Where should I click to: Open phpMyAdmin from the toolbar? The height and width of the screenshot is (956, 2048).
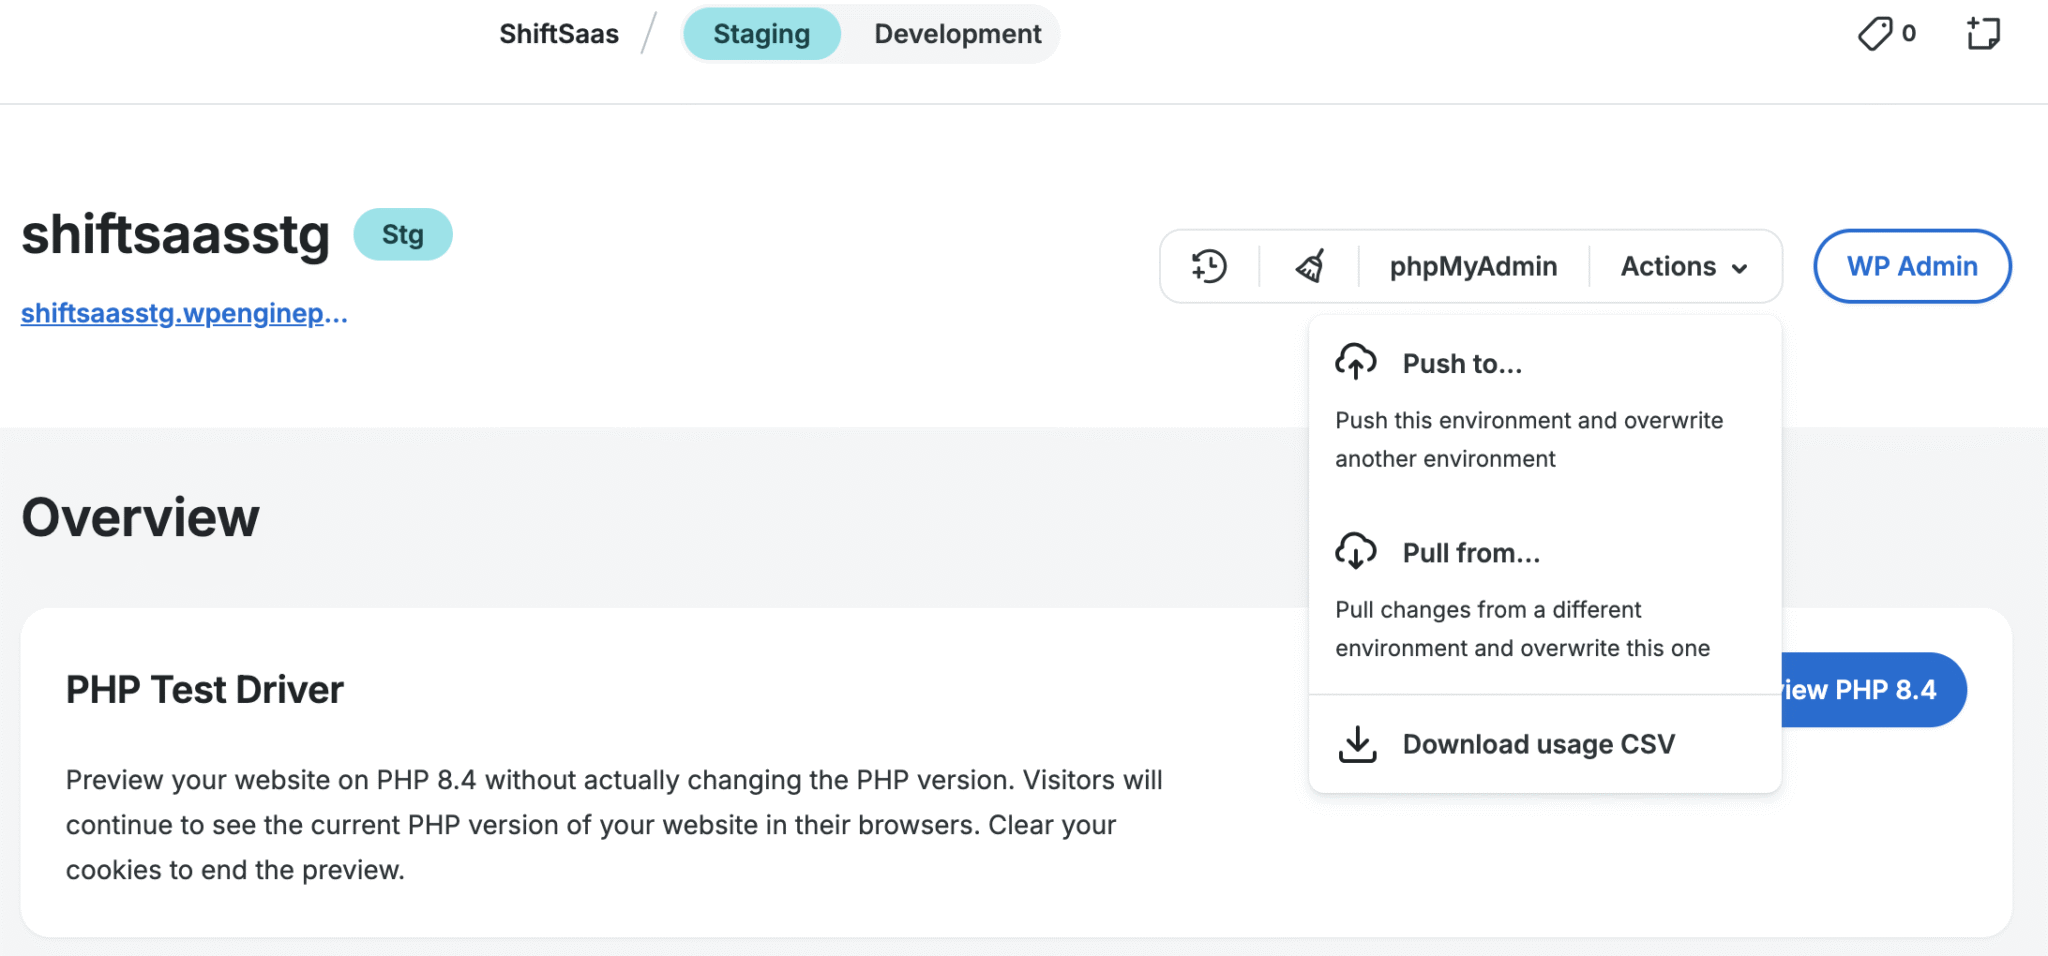coord(1473,266)
